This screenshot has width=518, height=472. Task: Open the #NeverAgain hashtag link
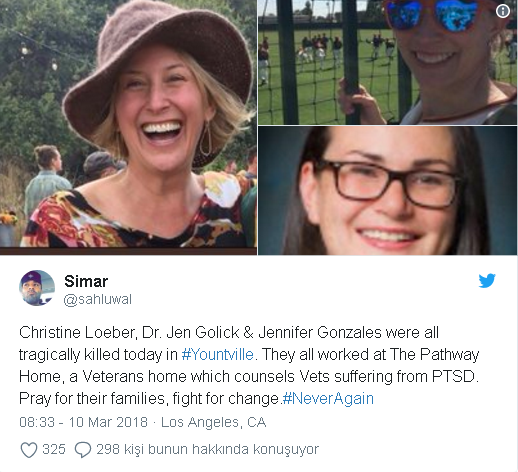[x=328, y=398]
